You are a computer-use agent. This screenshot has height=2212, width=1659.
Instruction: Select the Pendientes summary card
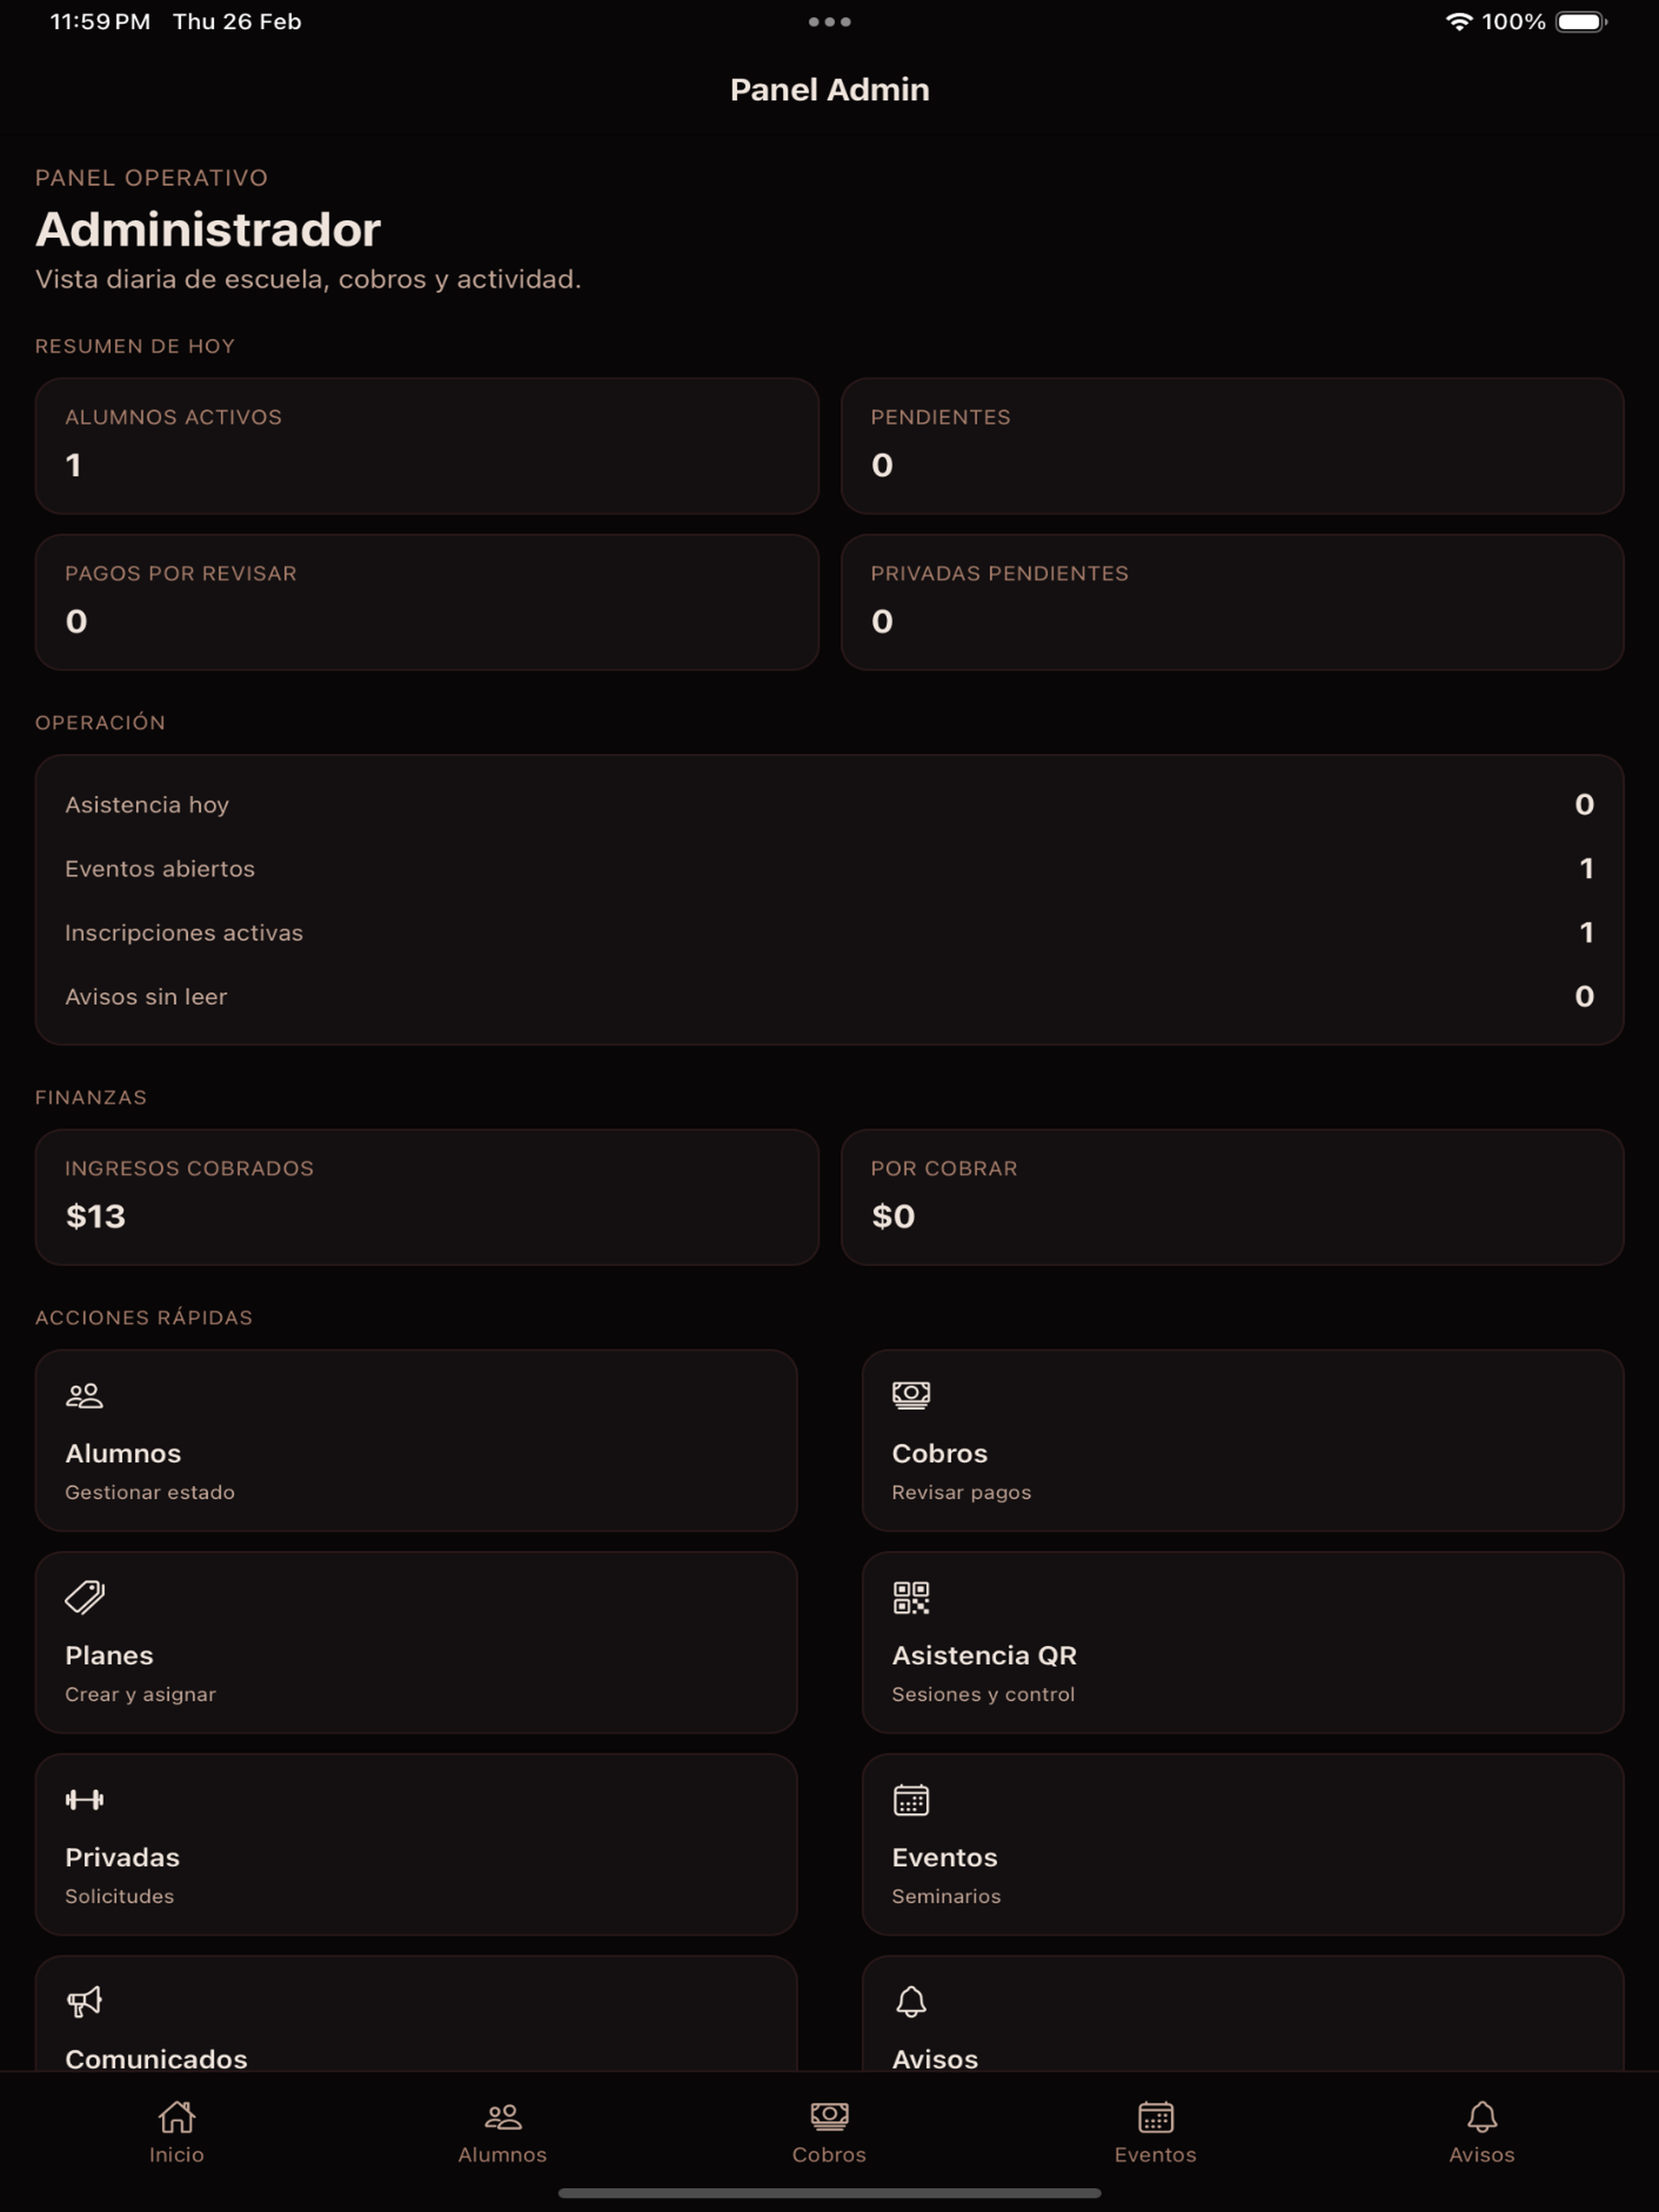[x=1232, y=446]
